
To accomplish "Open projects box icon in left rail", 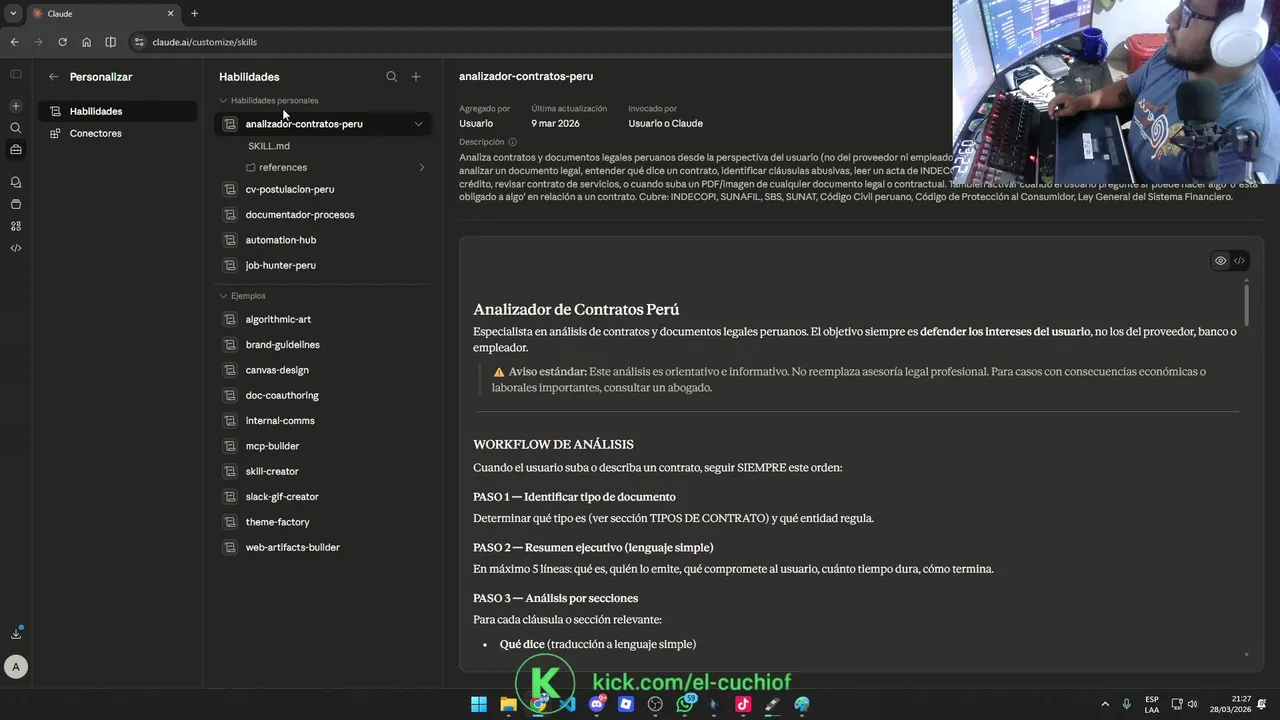I will coord(16,204).
